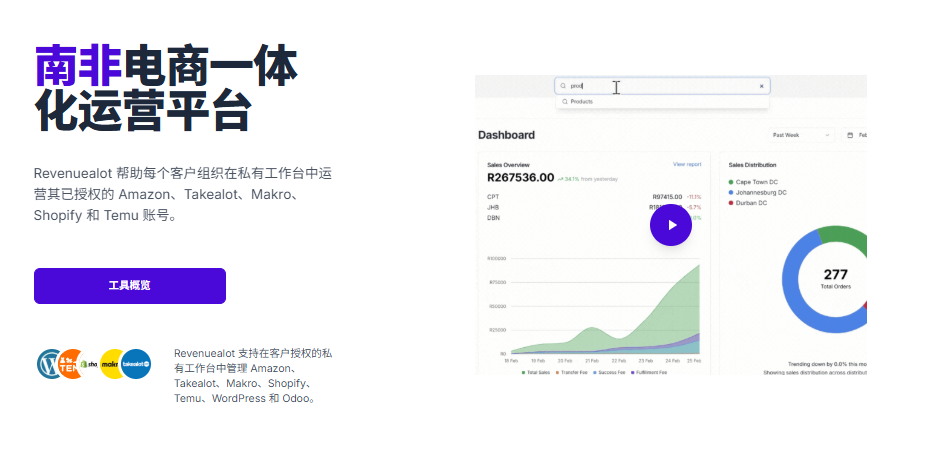Click the DBN row label
943x465 pixels.
(493, 218)
